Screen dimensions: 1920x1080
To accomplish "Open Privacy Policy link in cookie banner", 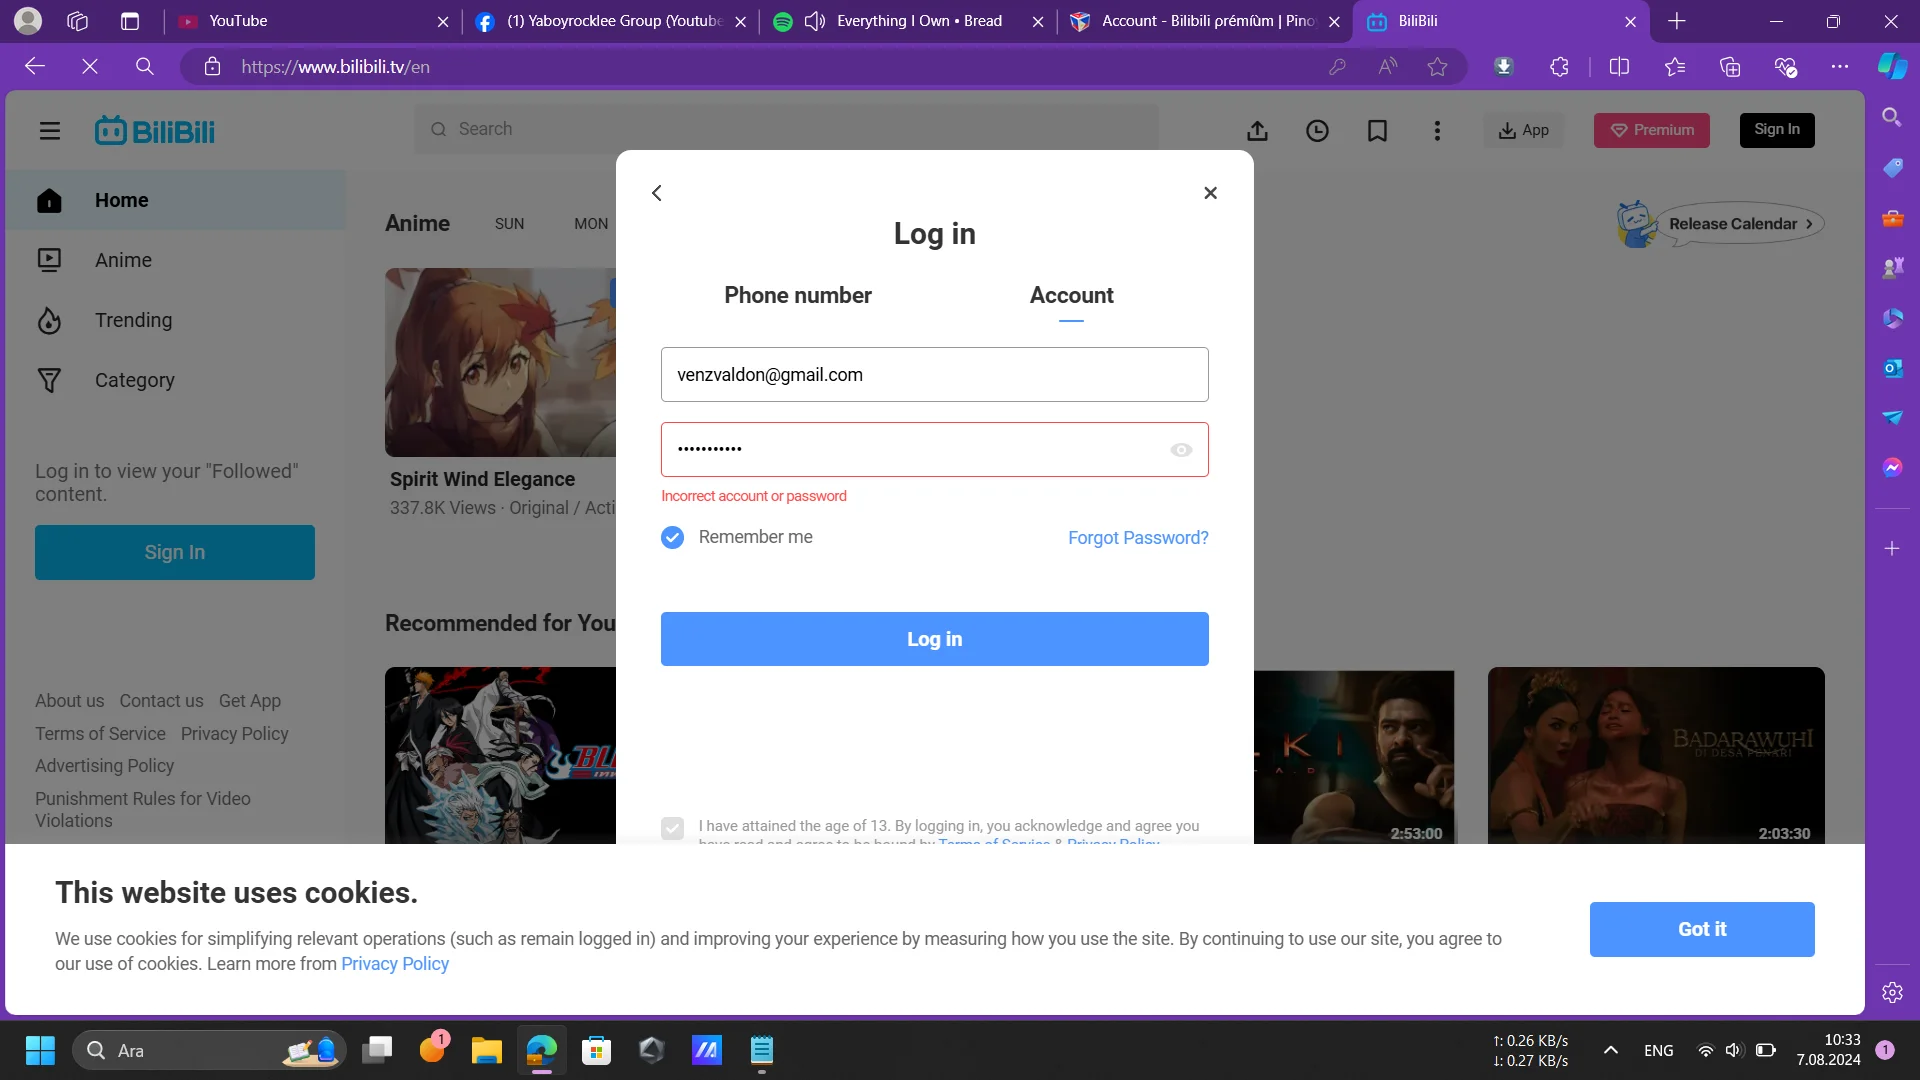I will [x=395, y=964].
